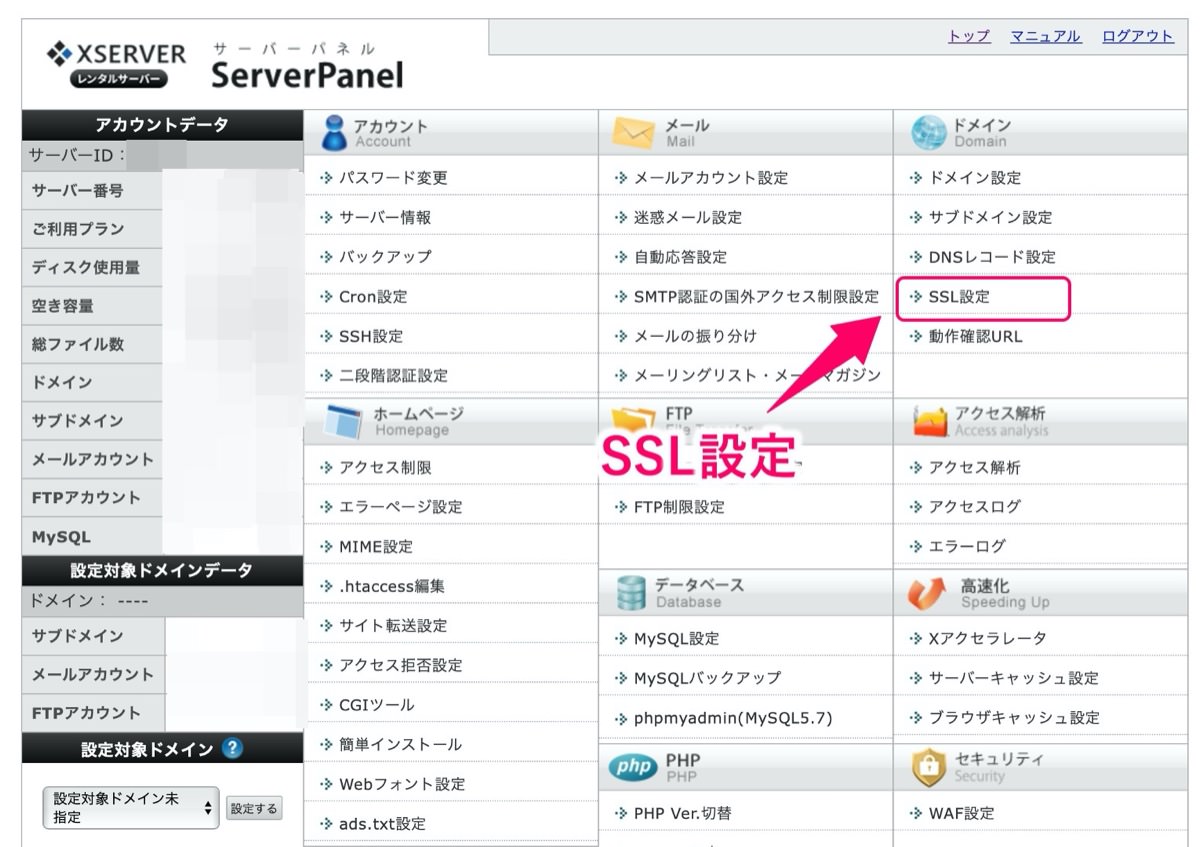Open the マニュアル link
The height and width of the screenshot is (847, 1200).
(1045, 36)
